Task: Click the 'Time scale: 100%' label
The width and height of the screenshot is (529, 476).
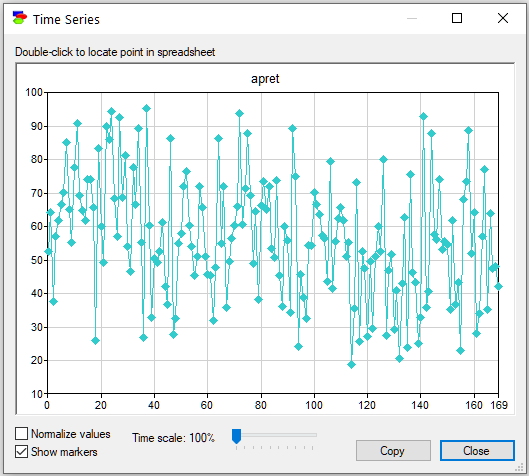Action: pyautogui.click(x=173, y=438)
